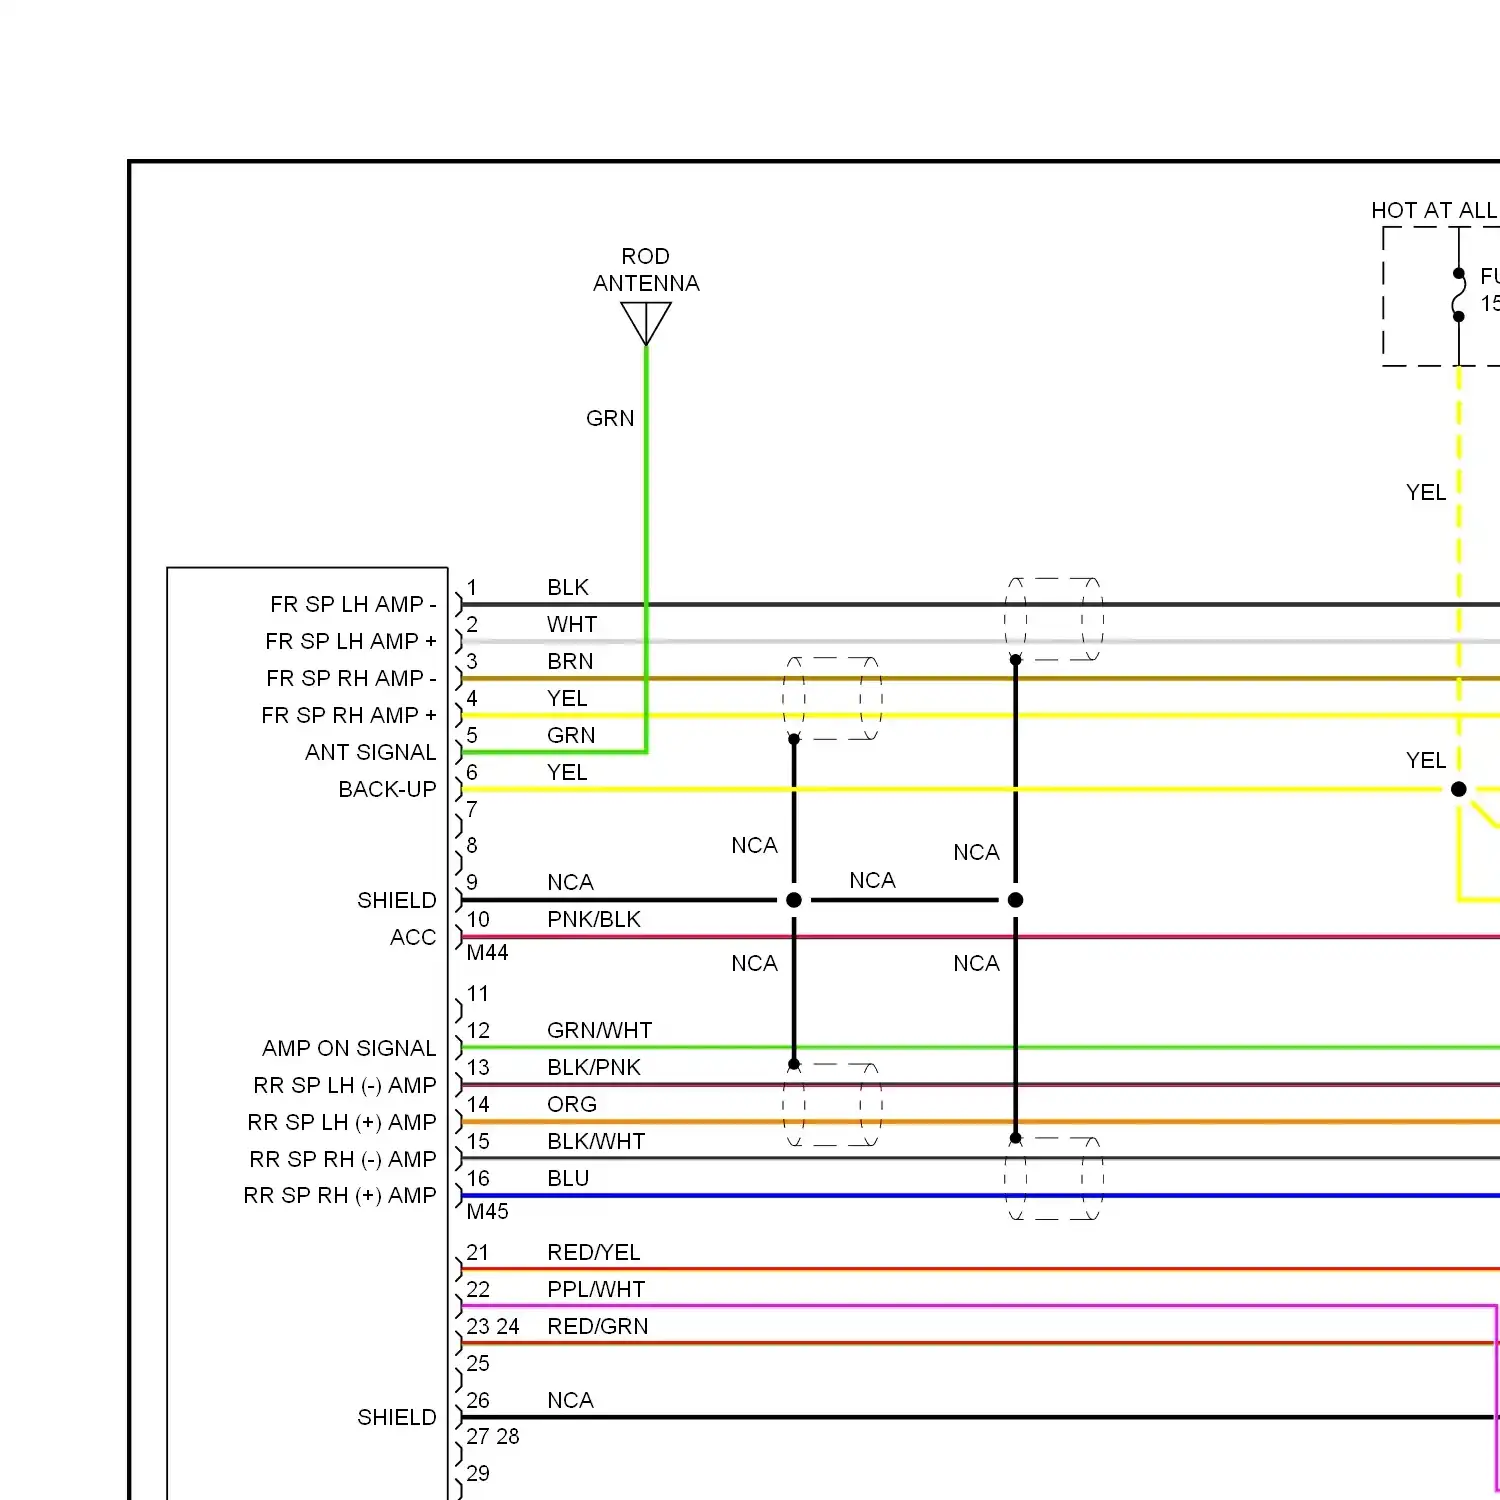Click the 'RR SP LH (+) AMP' label

tap(342, 1122)
